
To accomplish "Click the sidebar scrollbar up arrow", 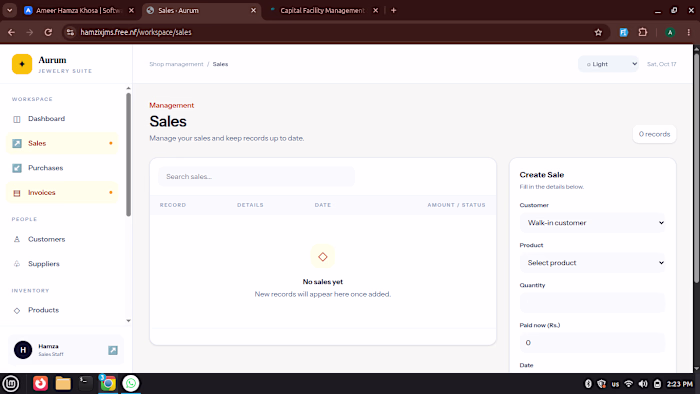I will [x=129, y=88].
